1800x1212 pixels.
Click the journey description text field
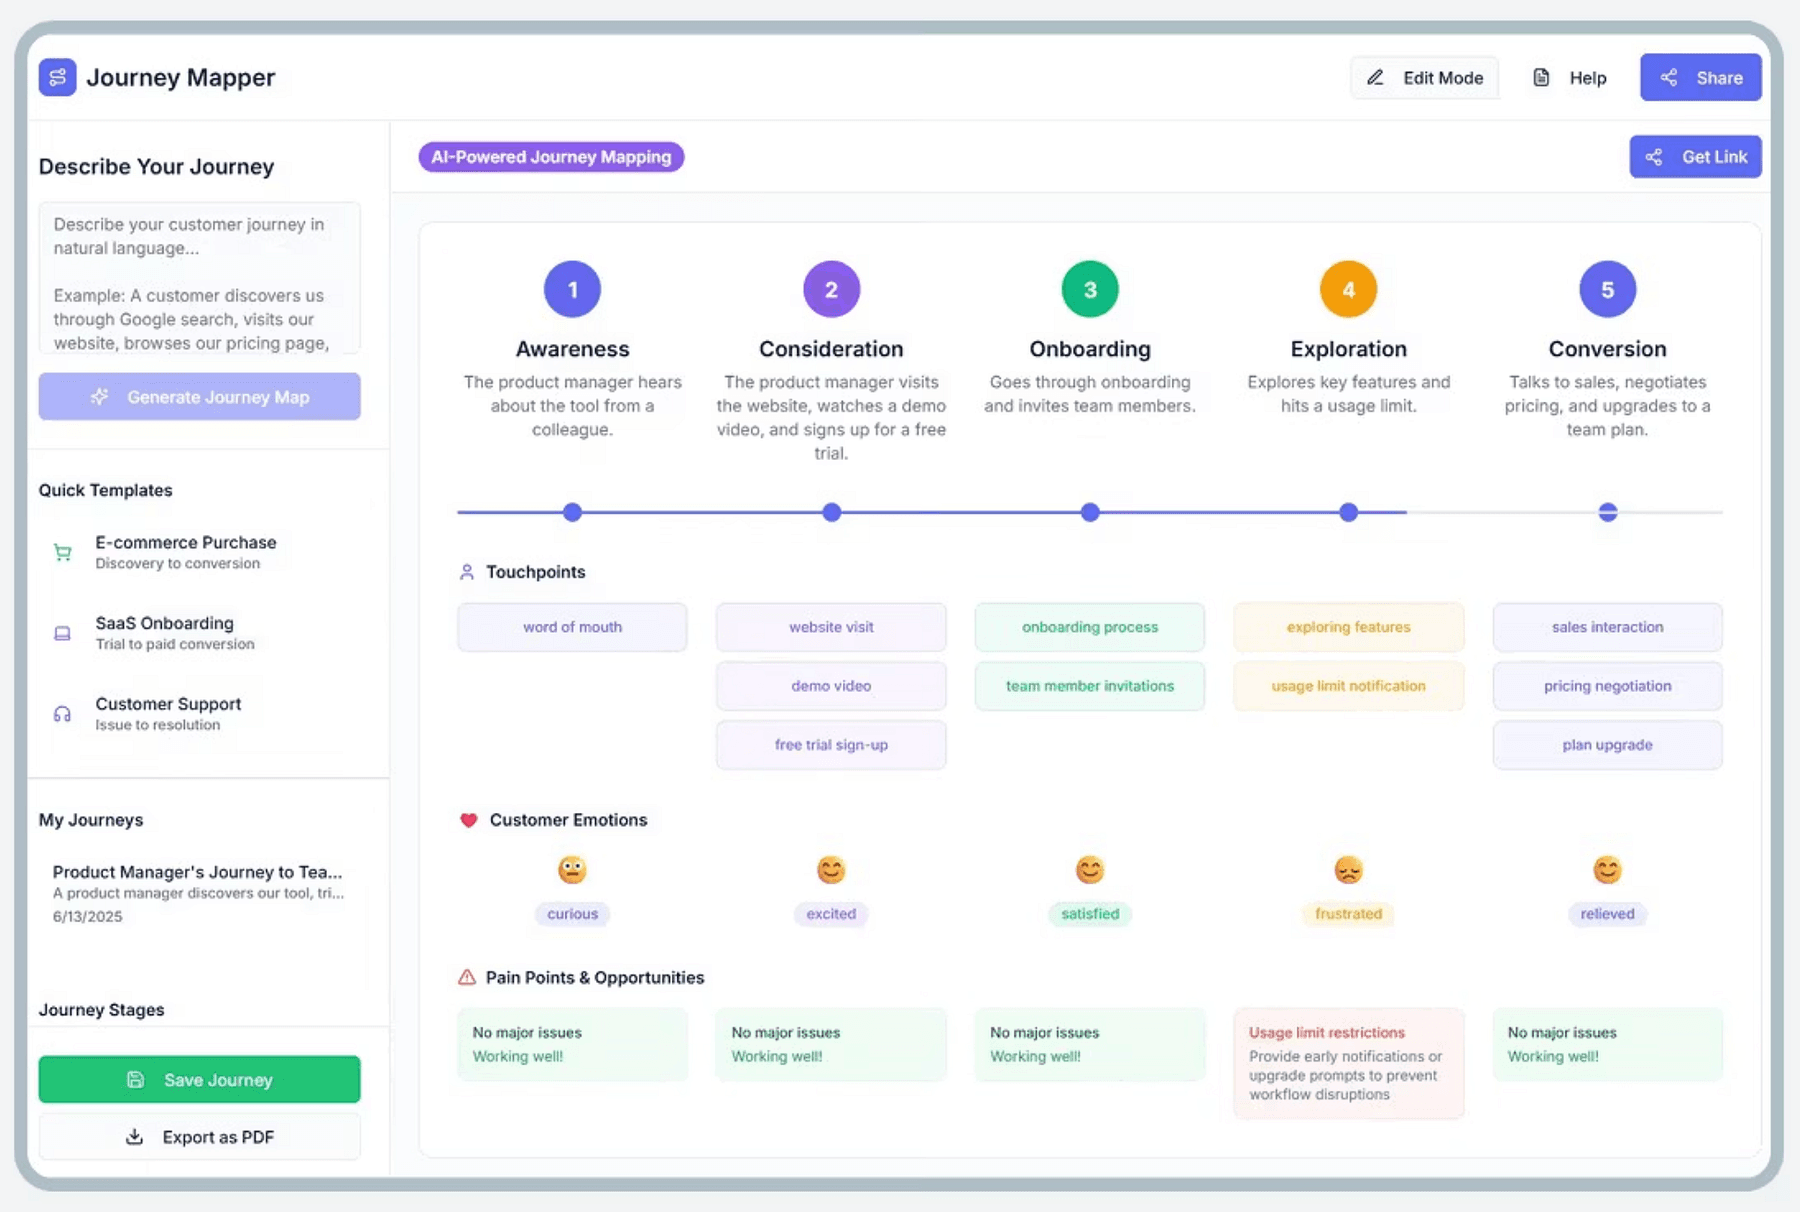pyautogui.click(x=199, y=278)
